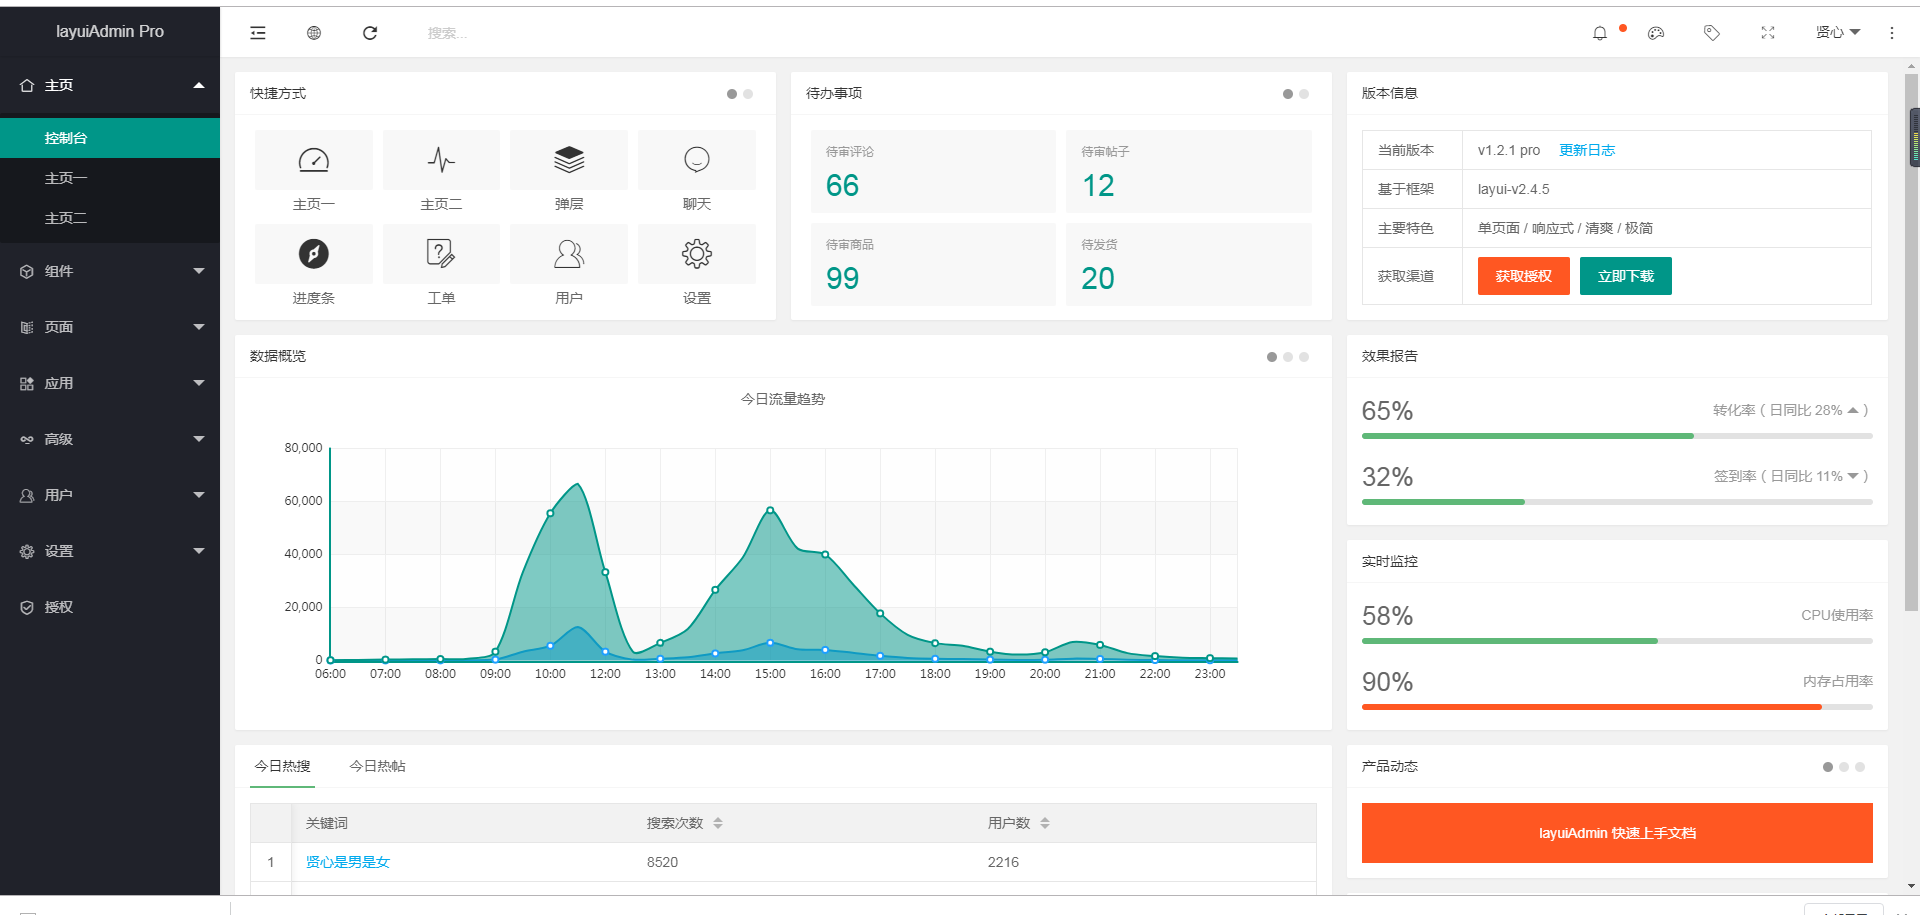Open the vertical more options icon

click(x=1892, y=33)
